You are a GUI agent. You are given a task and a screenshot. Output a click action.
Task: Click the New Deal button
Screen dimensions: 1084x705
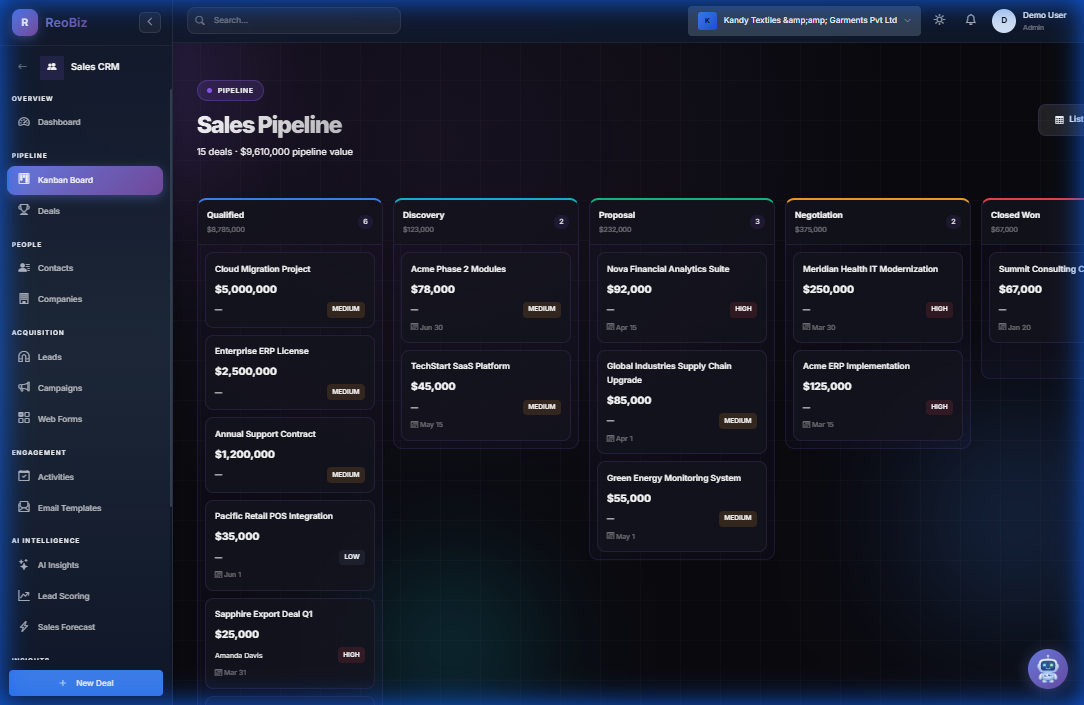(85, 682)
